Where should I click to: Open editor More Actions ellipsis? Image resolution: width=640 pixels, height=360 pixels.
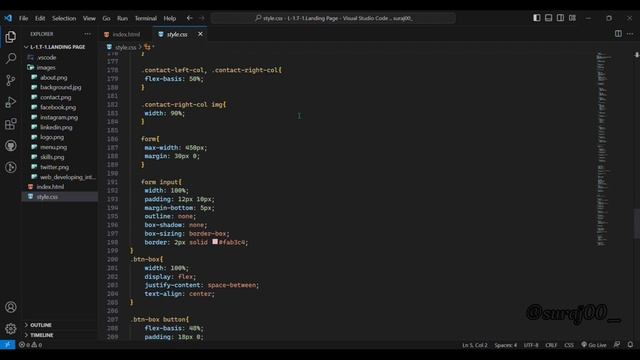630,34
